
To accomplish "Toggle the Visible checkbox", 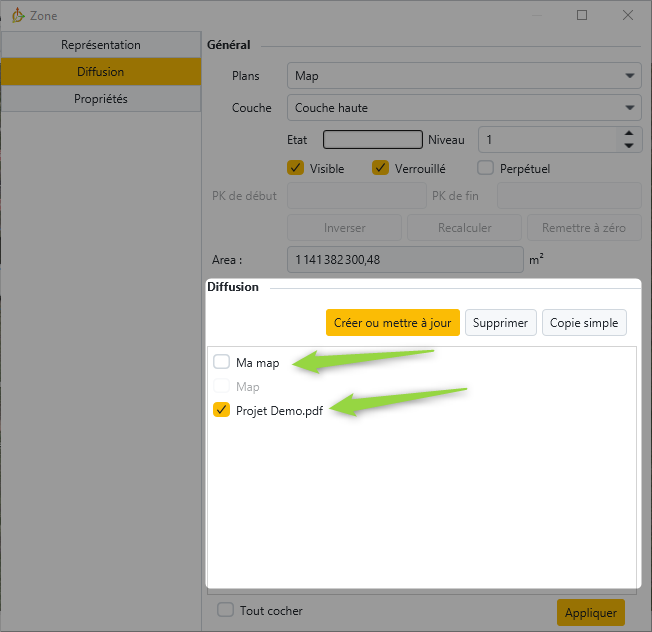I will point(296,168).
